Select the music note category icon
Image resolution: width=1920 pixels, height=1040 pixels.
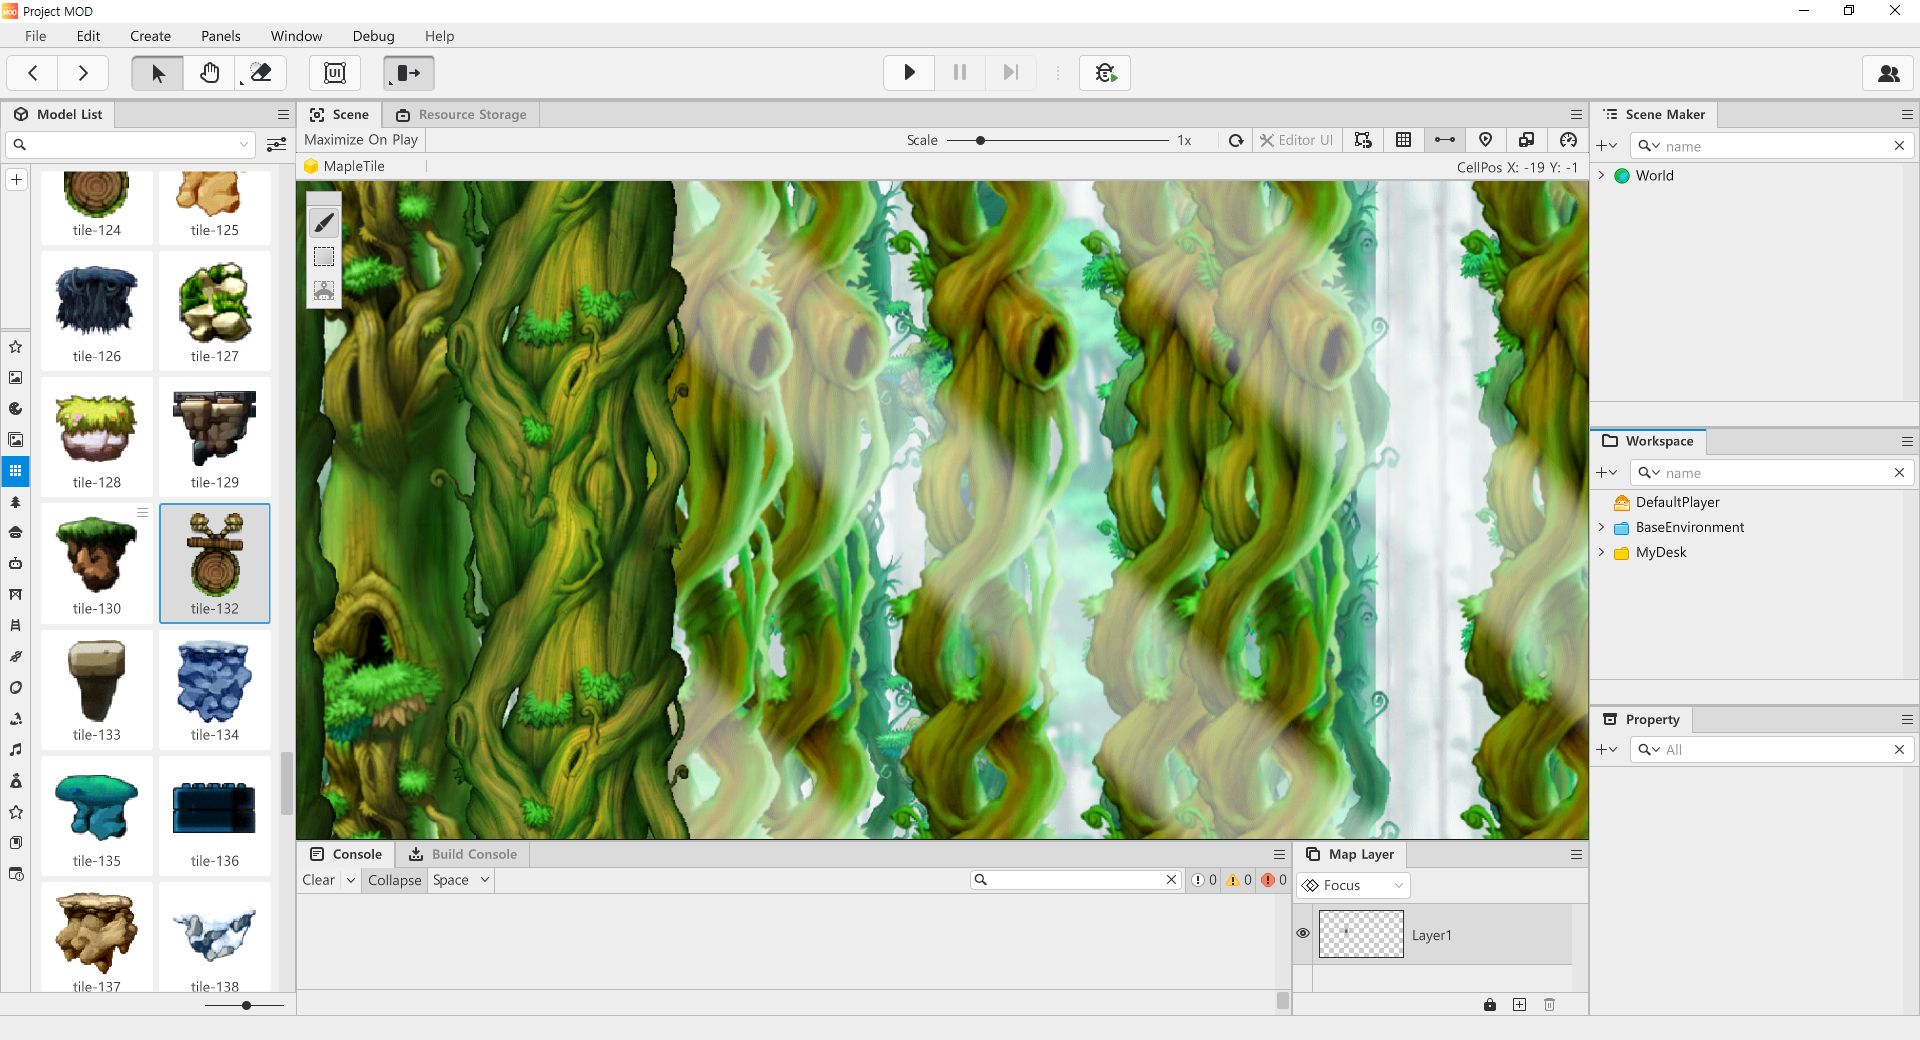[16, 750]
